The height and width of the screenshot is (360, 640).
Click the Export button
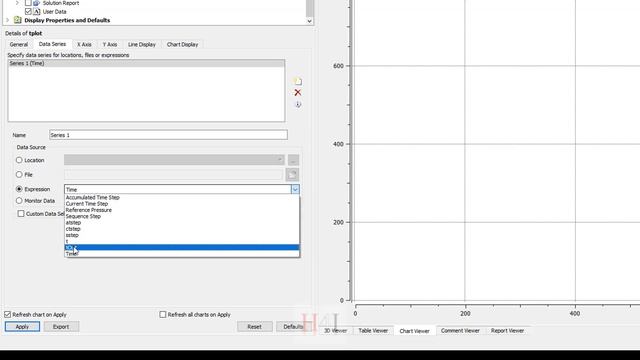(61, 327)
